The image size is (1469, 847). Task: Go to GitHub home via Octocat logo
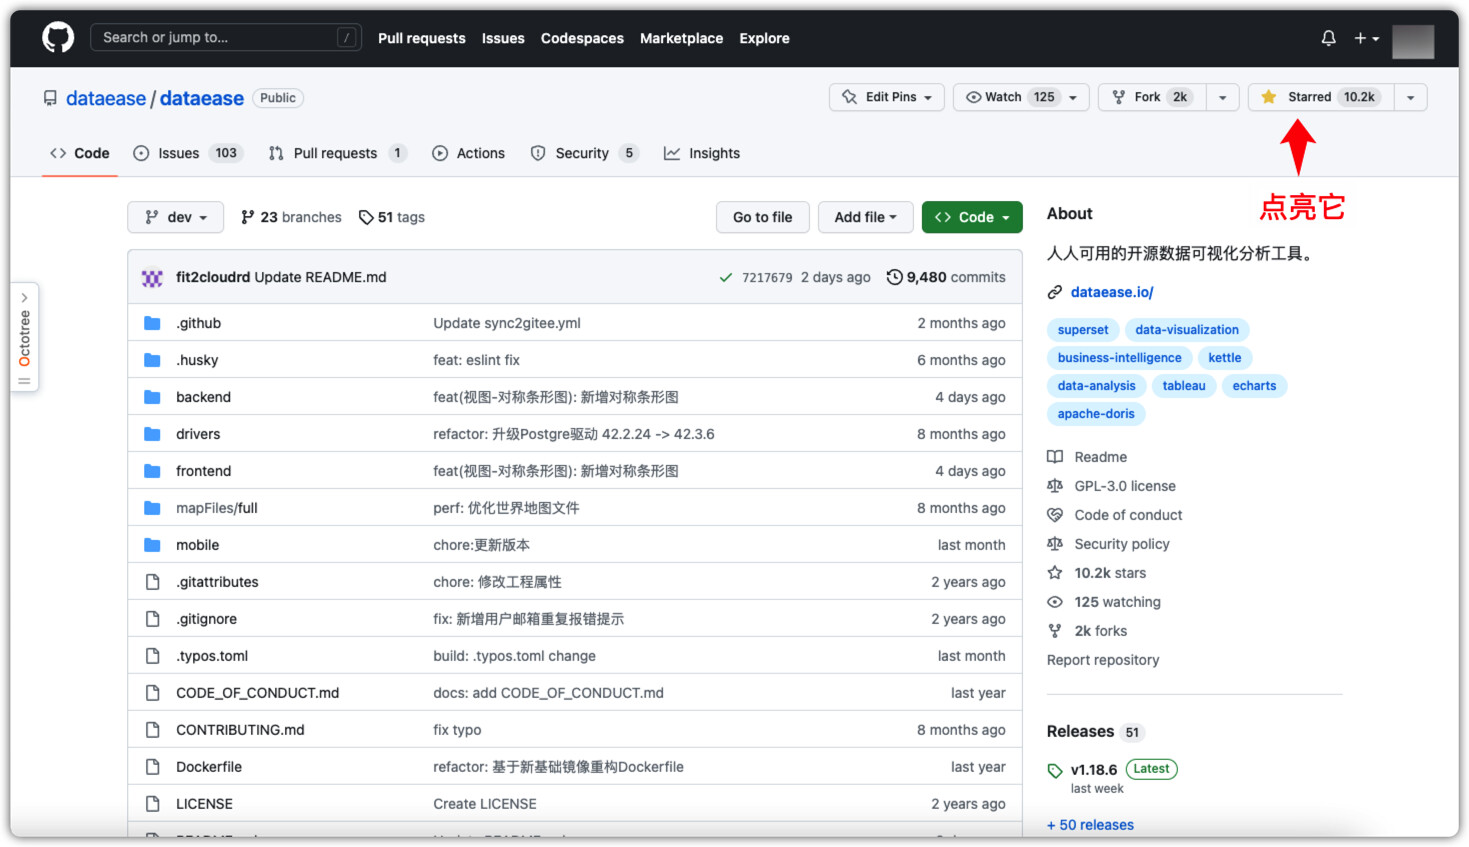(58, 38)
